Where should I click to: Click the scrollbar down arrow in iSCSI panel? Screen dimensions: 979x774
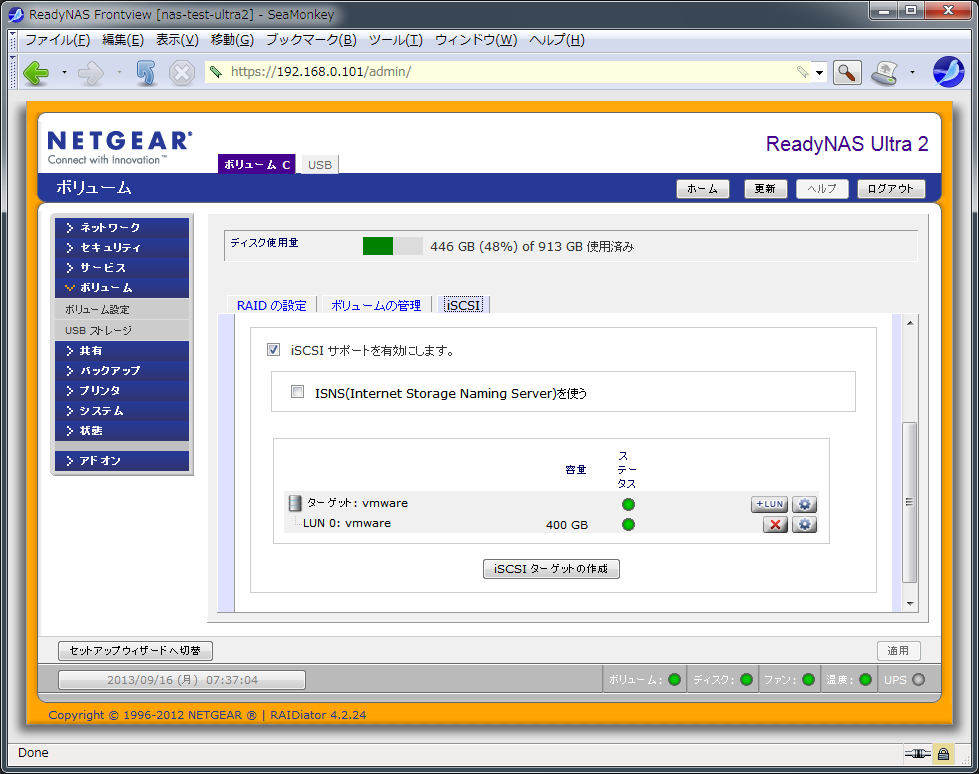910,603
